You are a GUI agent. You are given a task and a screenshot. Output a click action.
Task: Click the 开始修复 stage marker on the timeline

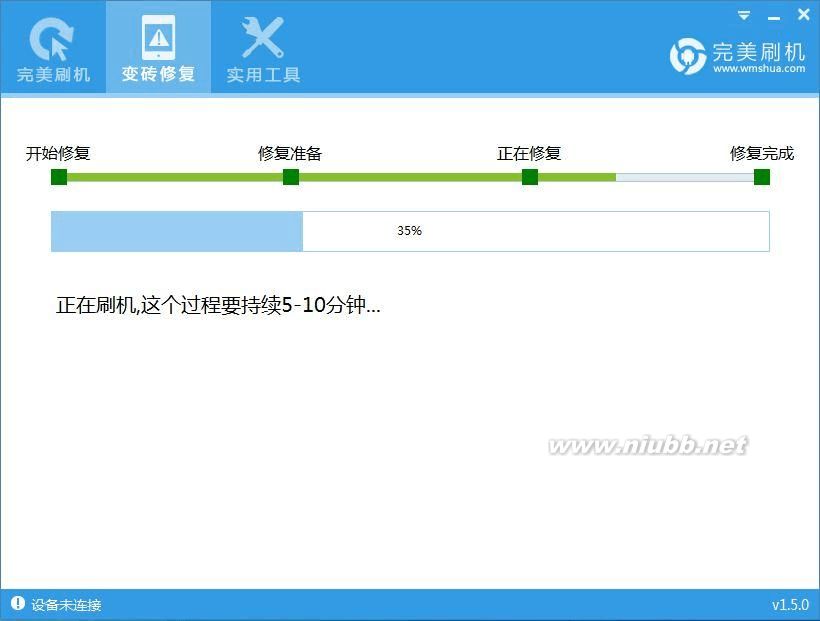tap(58, 176)
